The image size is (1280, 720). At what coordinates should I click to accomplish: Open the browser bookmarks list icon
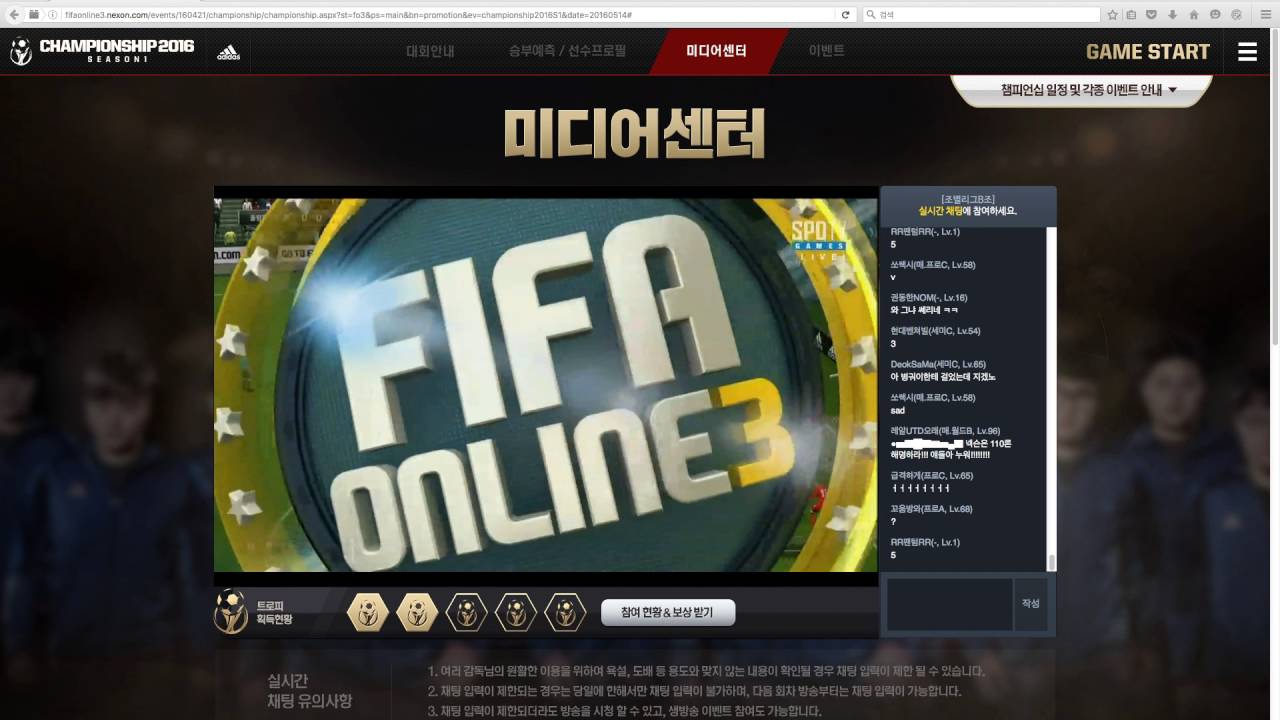(1132, 15)
